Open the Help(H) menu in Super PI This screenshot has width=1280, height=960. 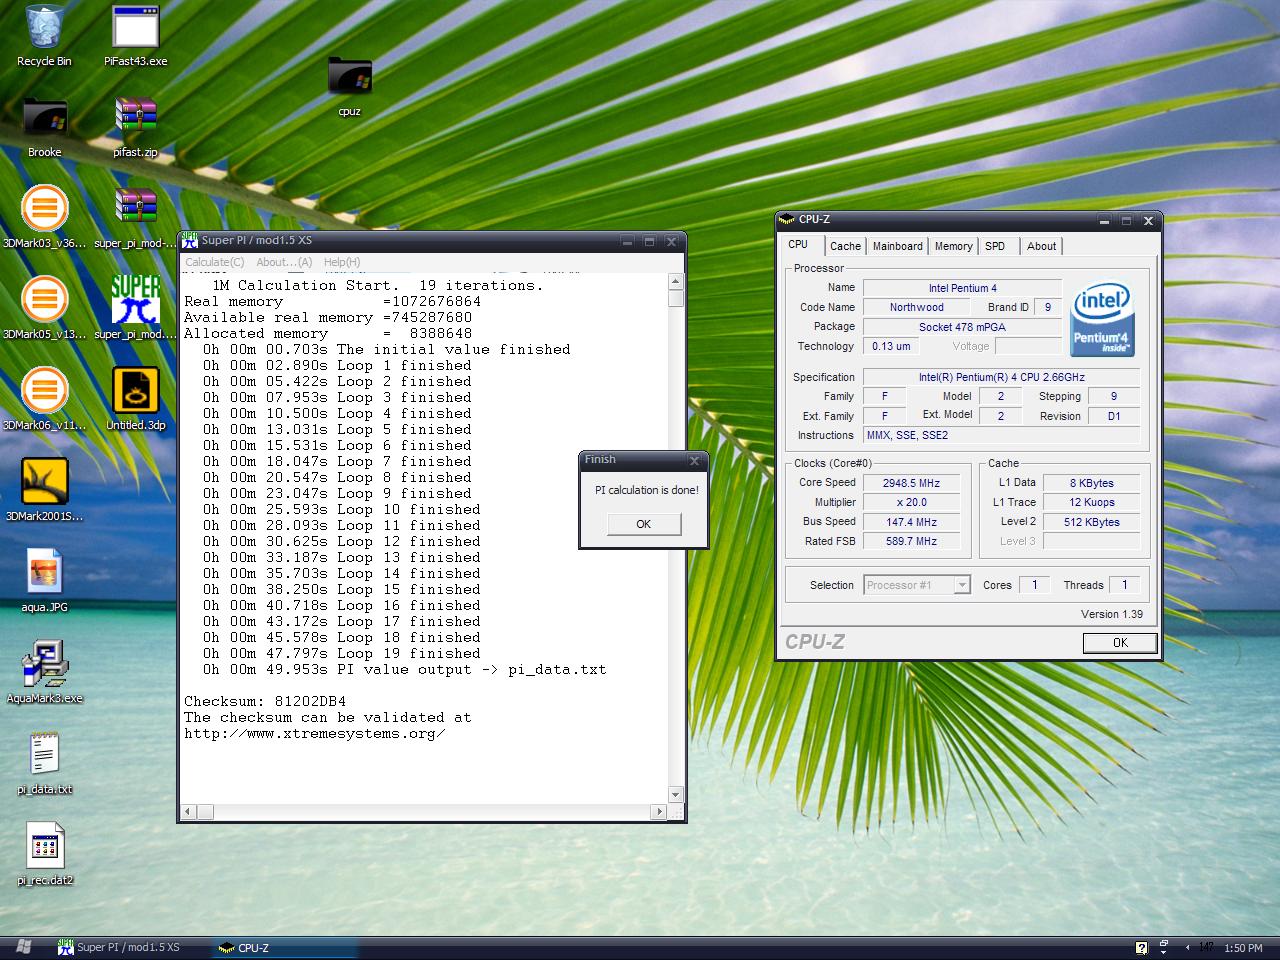tap(342, 262)
